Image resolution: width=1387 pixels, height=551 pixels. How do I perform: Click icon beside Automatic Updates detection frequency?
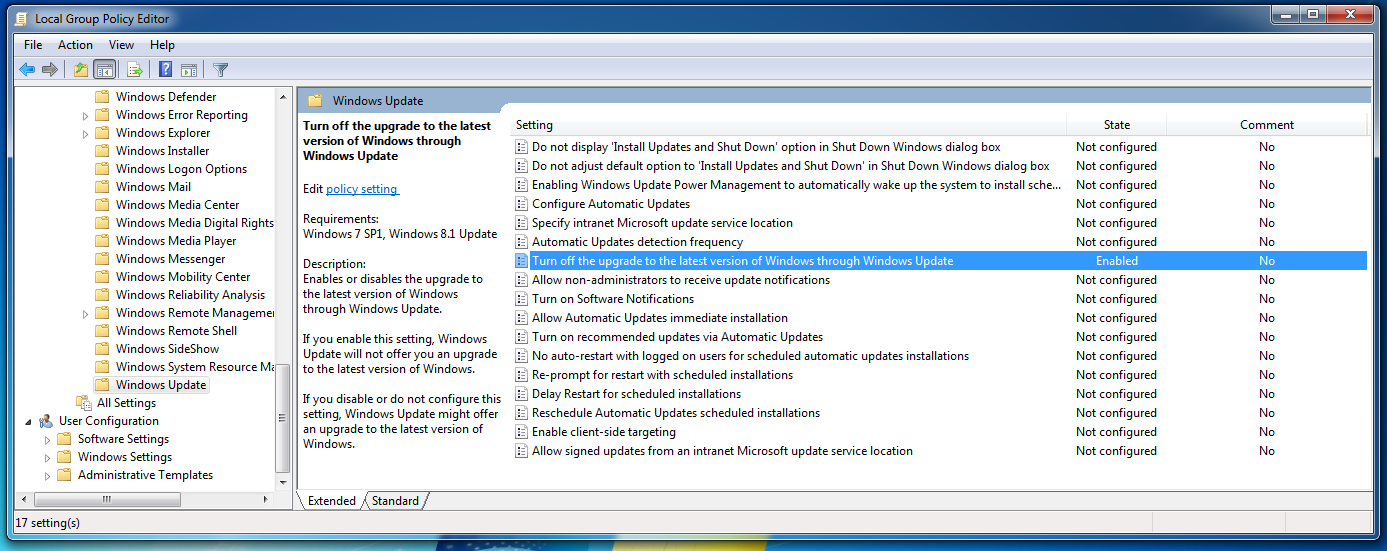(521, 242)
